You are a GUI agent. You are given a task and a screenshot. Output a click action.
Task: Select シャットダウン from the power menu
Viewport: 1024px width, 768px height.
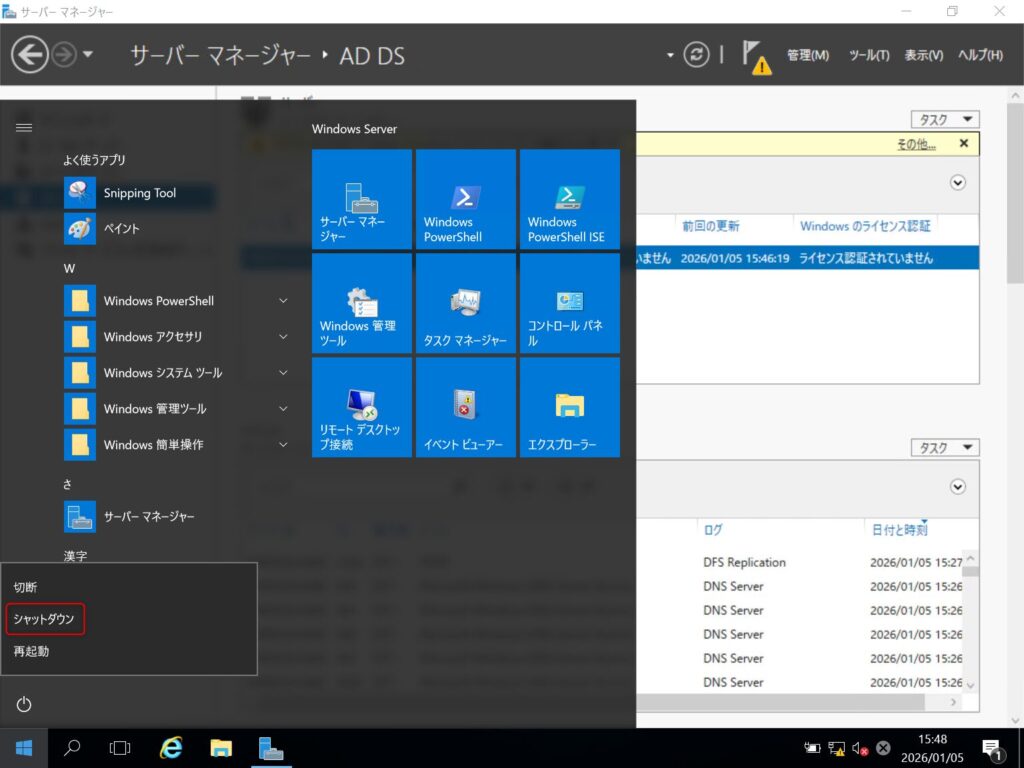tap(44, 619)
